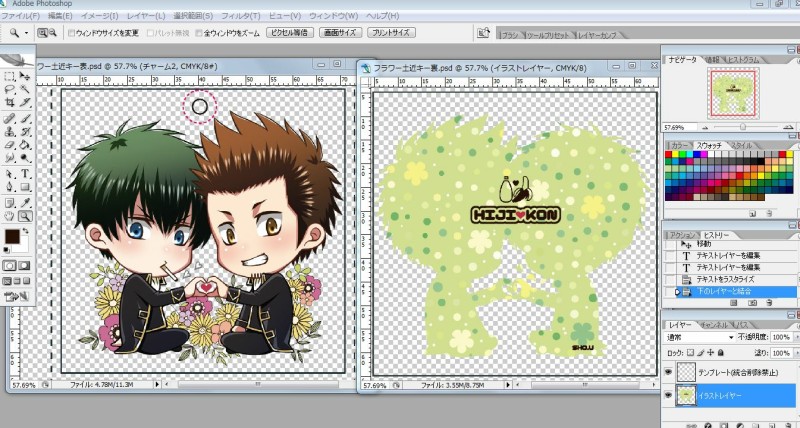Select the Move tool

tap(25, 77)
